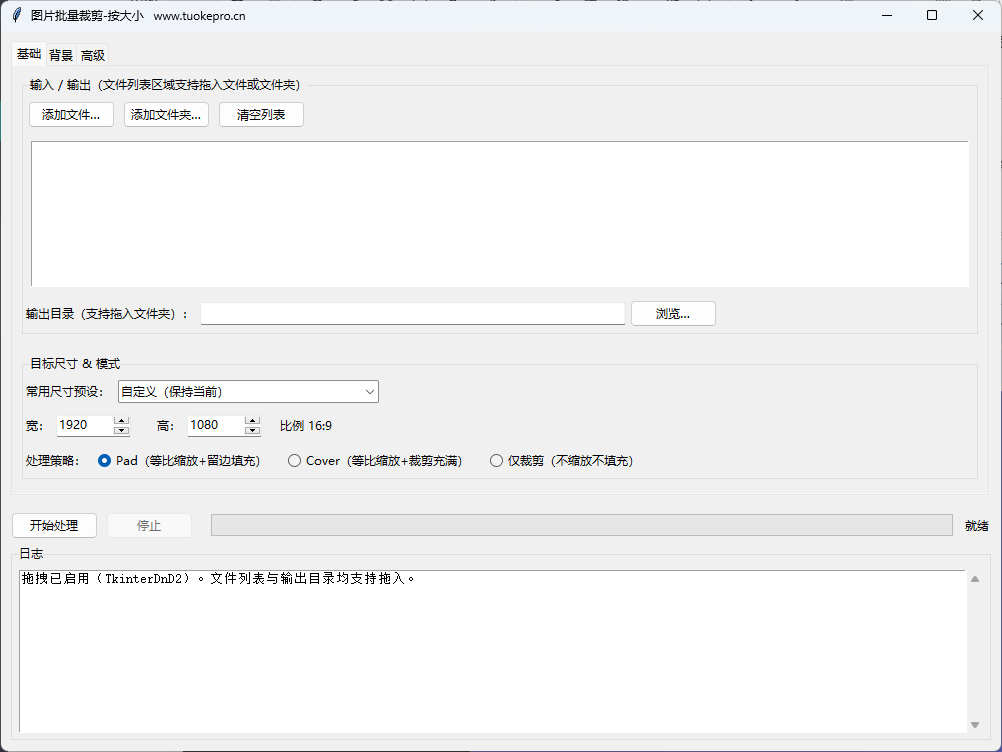Click the feather app icon in title bar
The image size is (1002, 752).
pos(17,15)
